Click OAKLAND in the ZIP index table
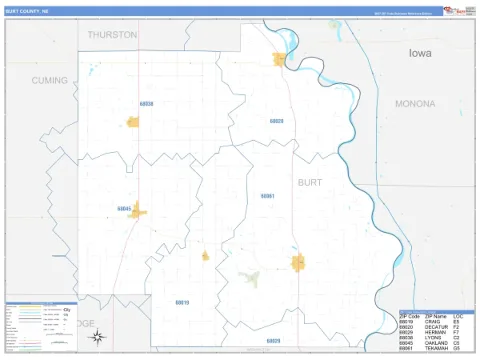This screenshot has height=360, width=480. tap(436, 343)
